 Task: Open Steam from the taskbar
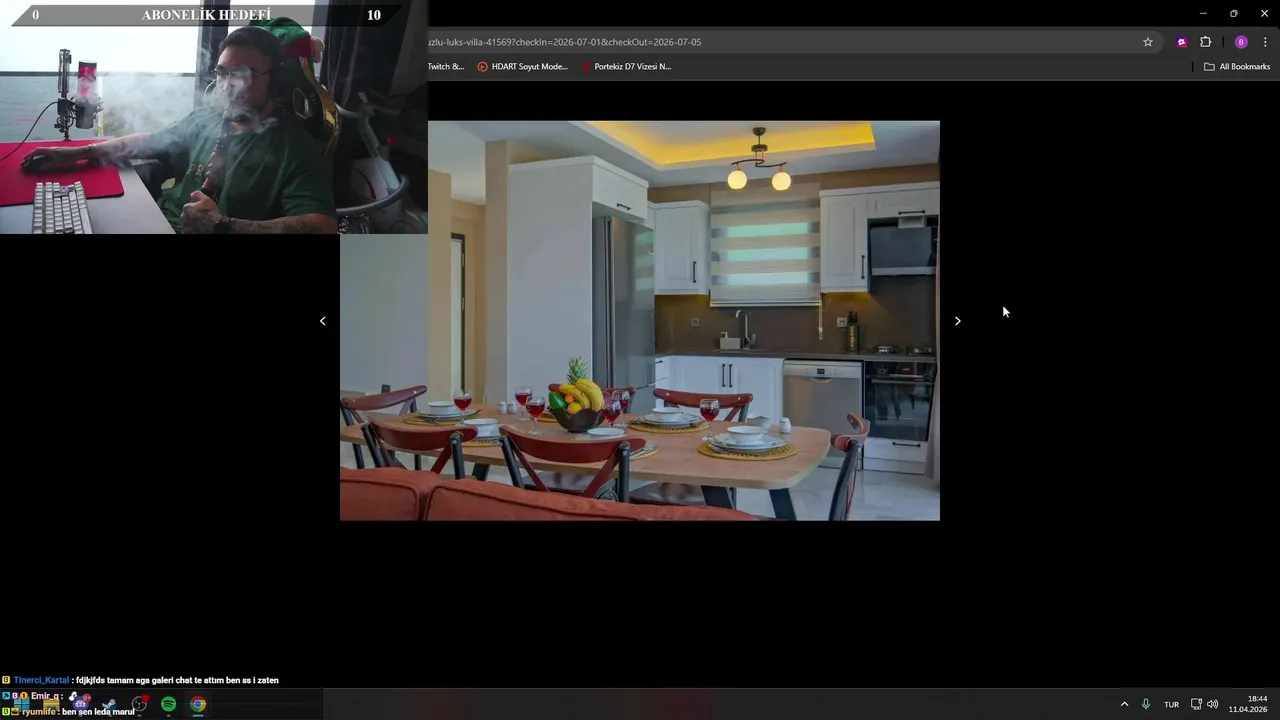click(x=110, y=704)
